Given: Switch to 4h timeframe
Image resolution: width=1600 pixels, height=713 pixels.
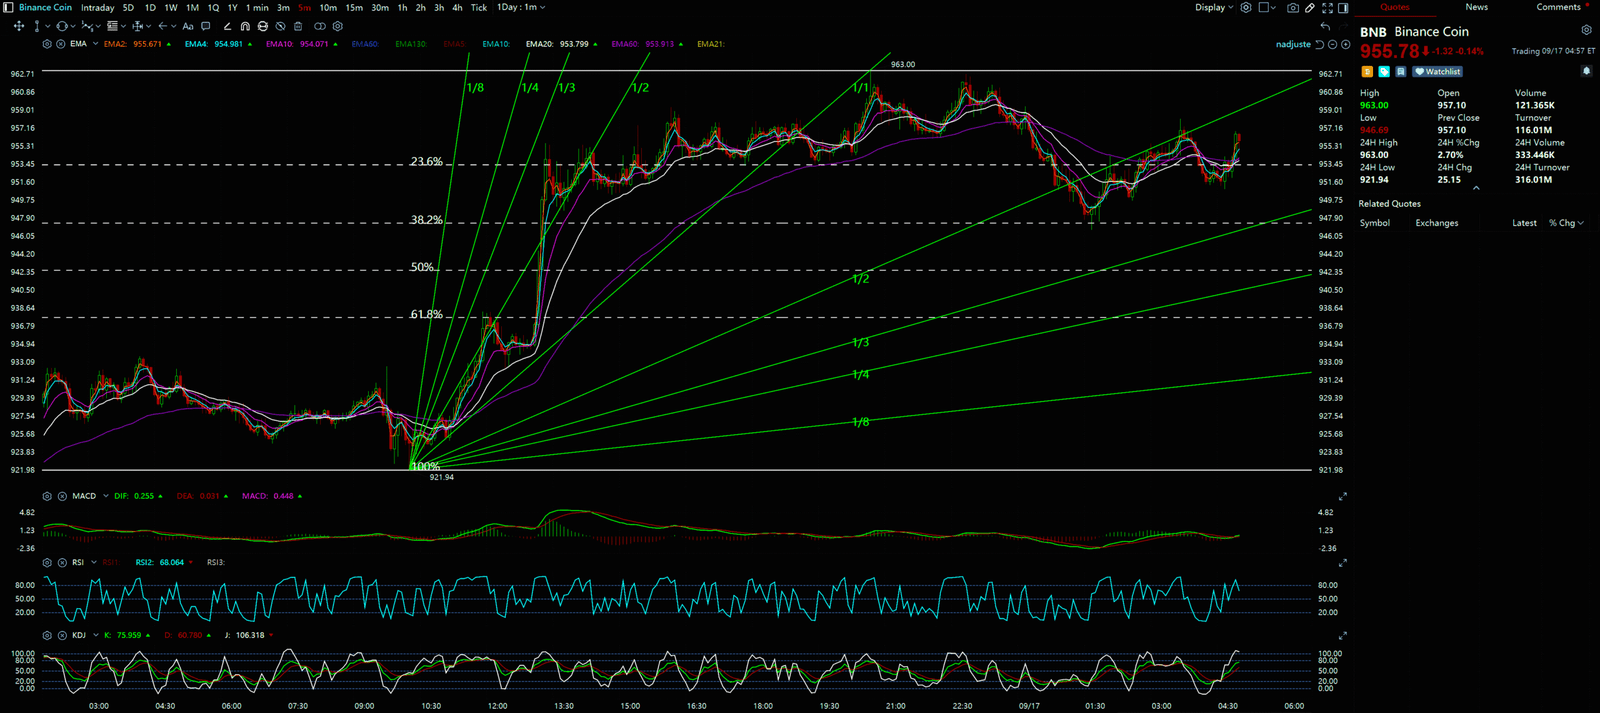Looking at the screenshot, I should 457,8.
